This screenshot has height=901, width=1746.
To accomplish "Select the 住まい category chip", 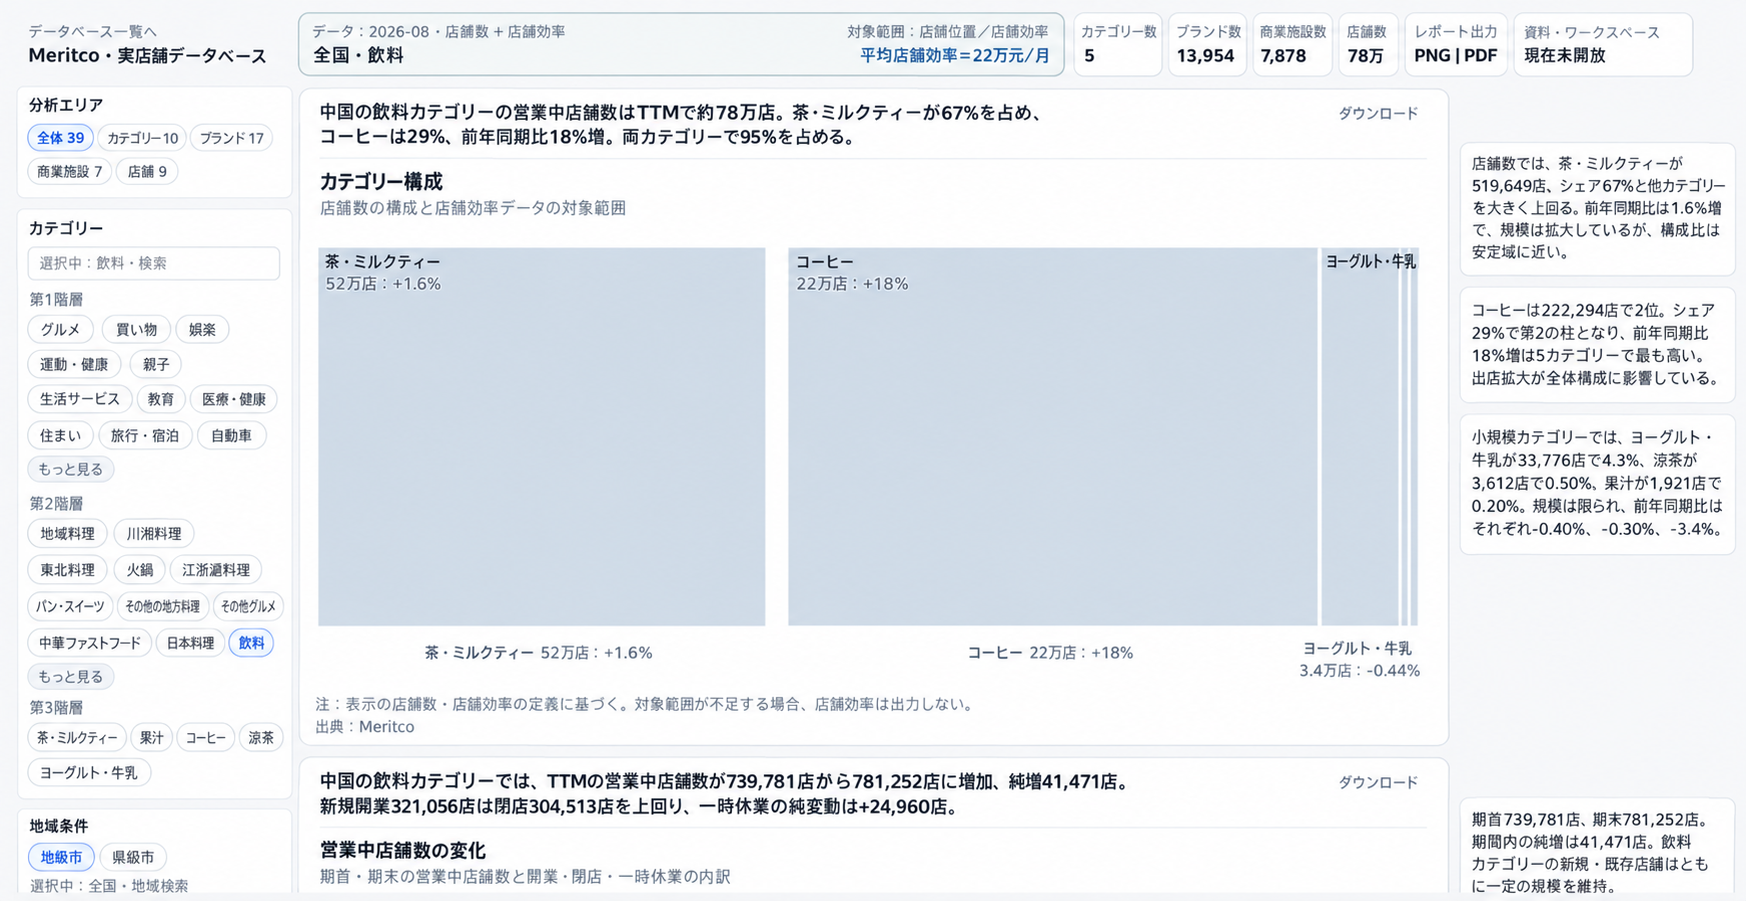I will 60,435.
